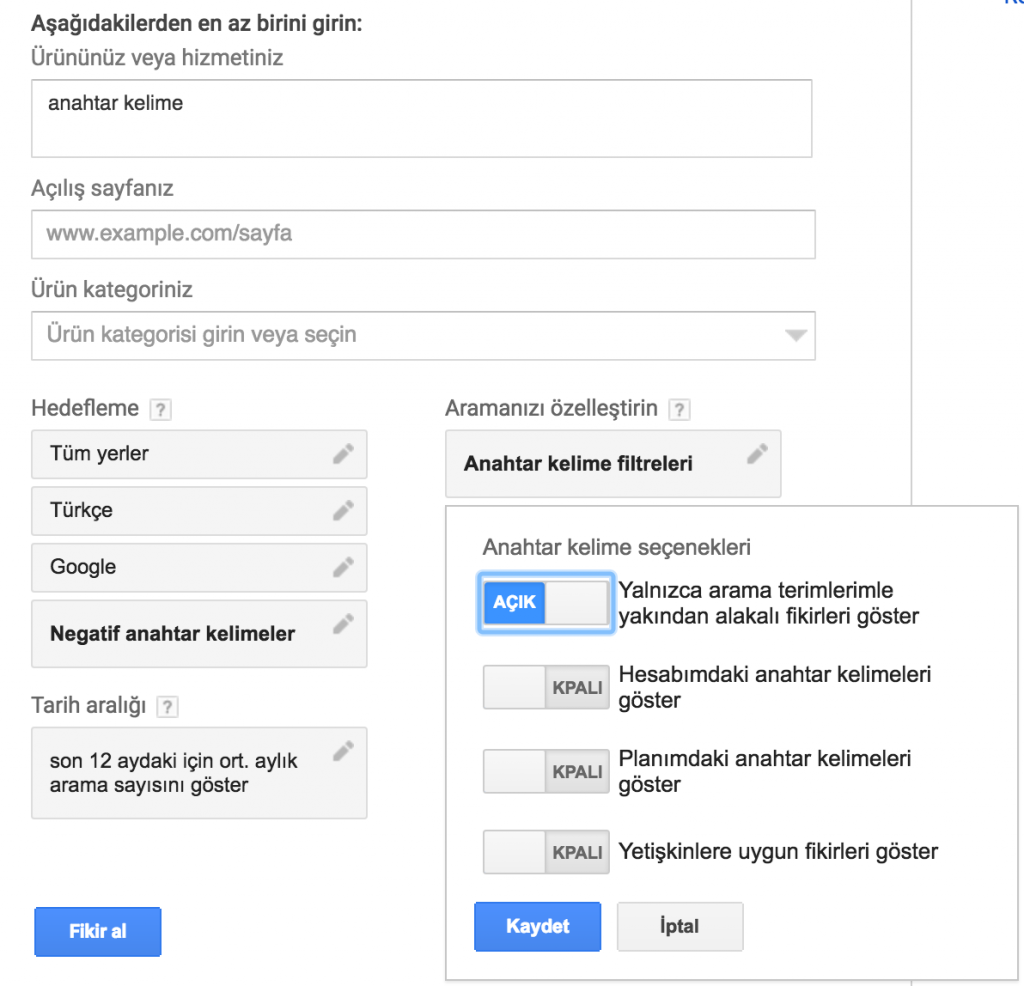Open the Ürün kategoriniz dropdown
1024x986 pixels.
coord(795,336)
